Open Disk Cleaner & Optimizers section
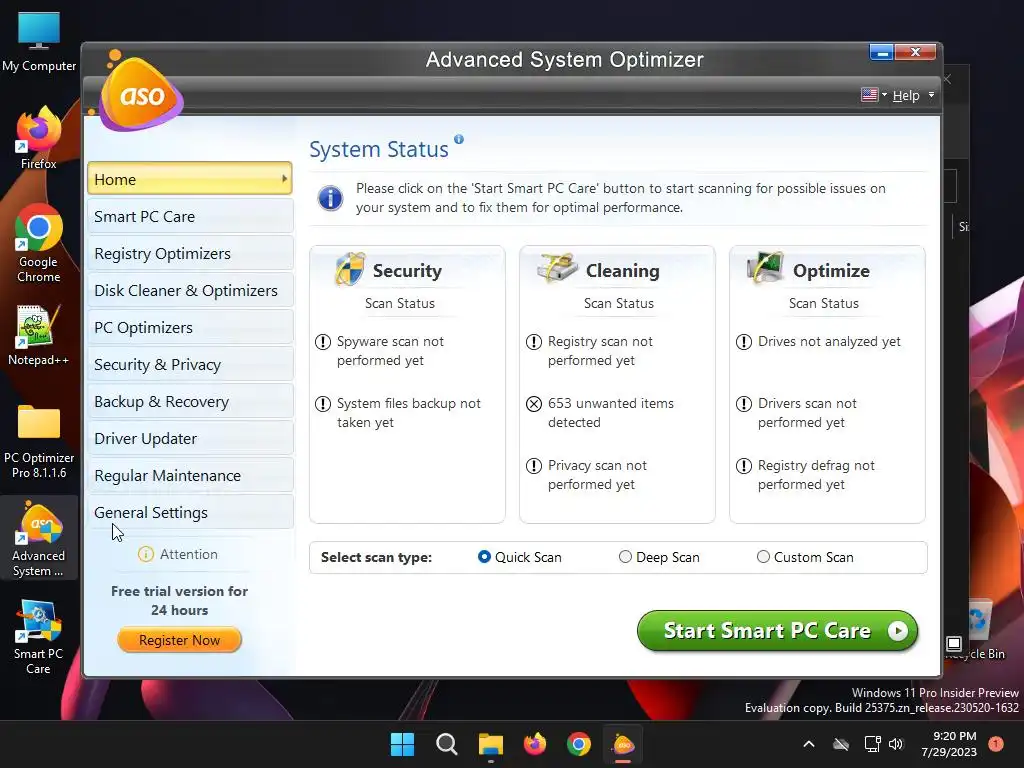This screenshot has width=1024, height=768. point(189,291)
